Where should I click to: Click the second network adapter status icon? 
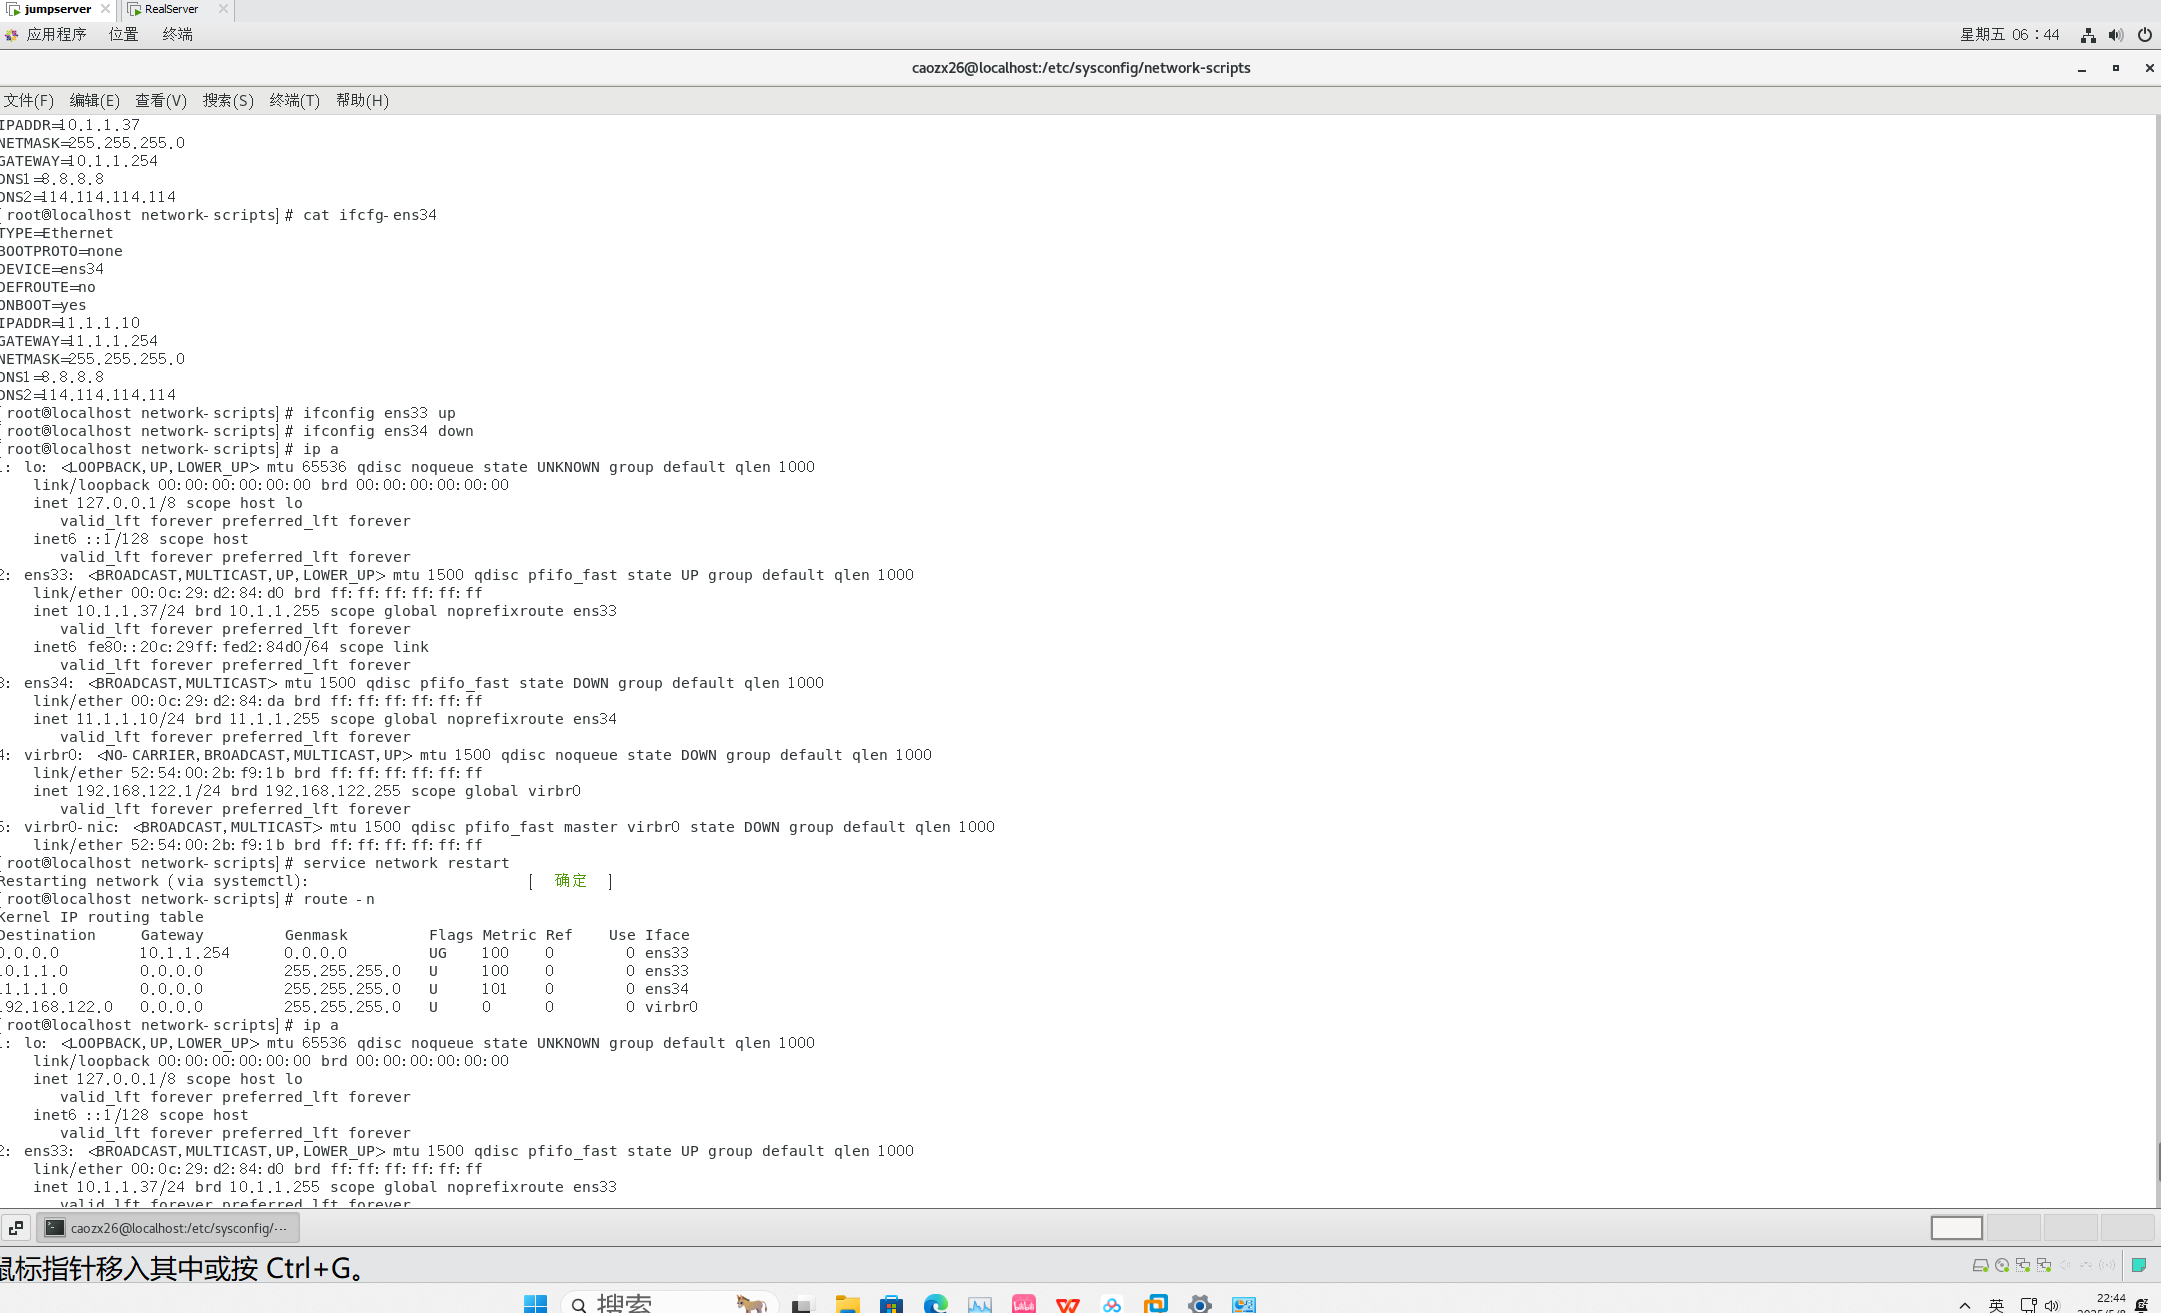[2044, 1265]
